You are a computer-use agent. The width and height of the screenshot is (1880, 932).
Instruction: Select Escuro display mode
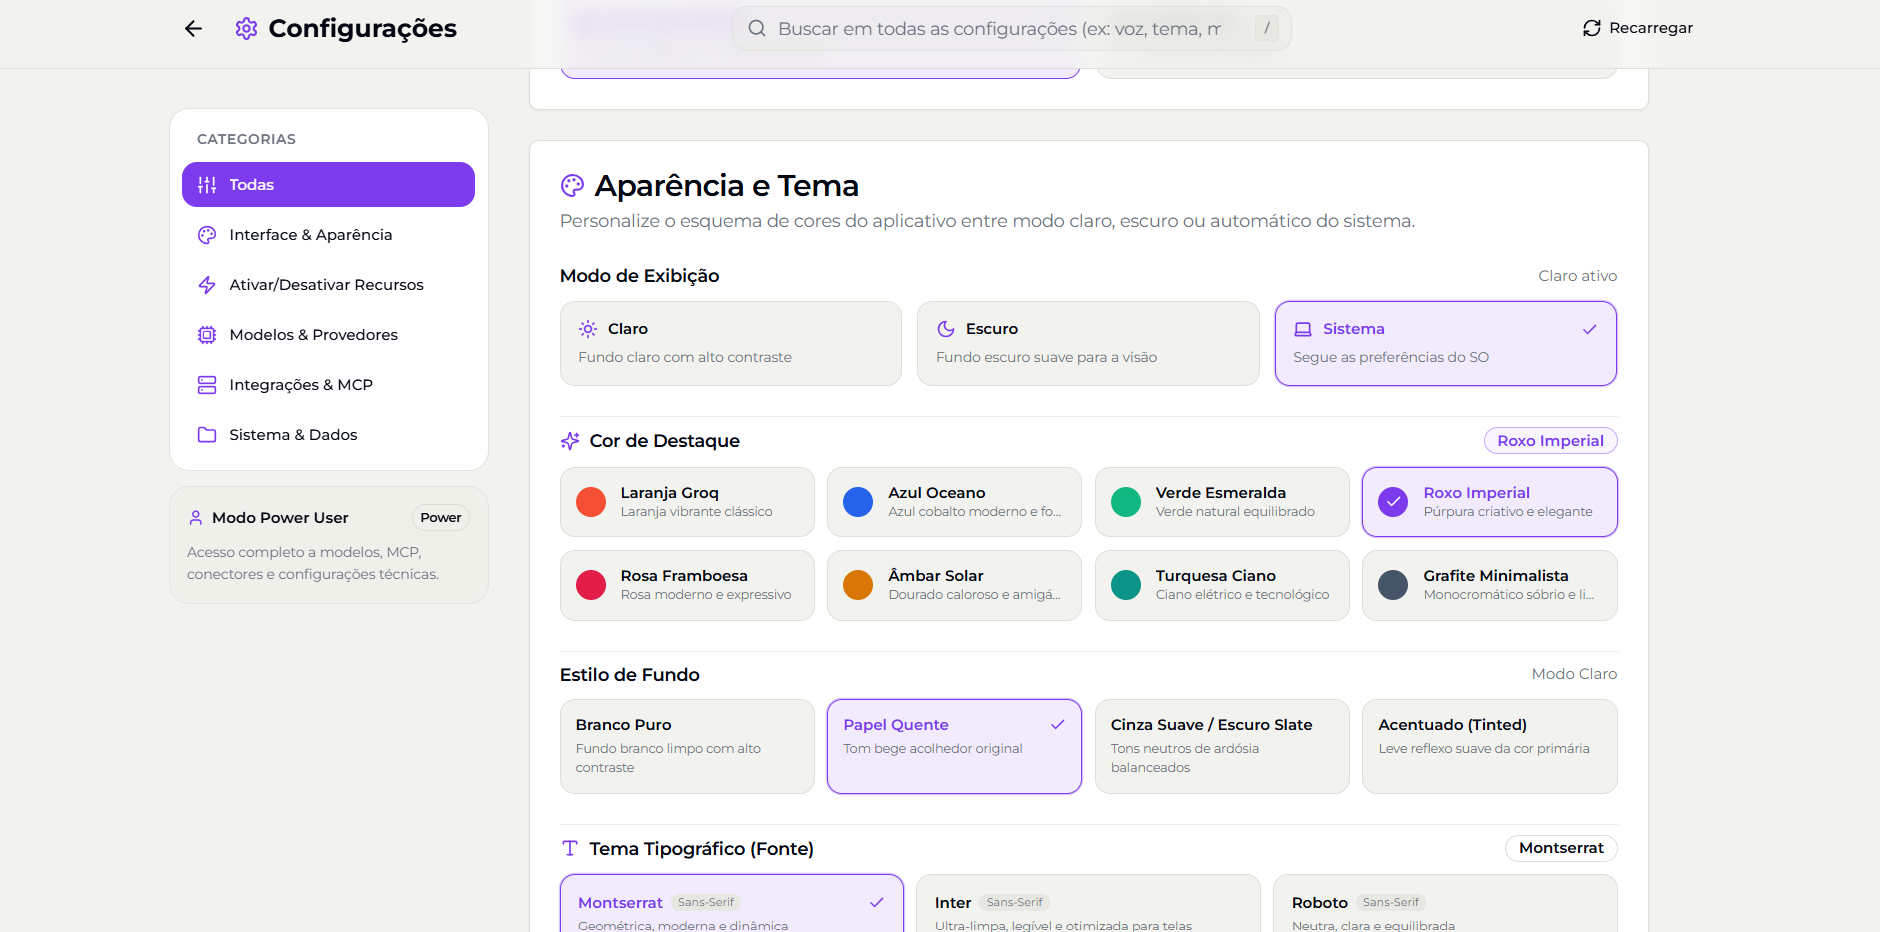tap(1088, 343)
